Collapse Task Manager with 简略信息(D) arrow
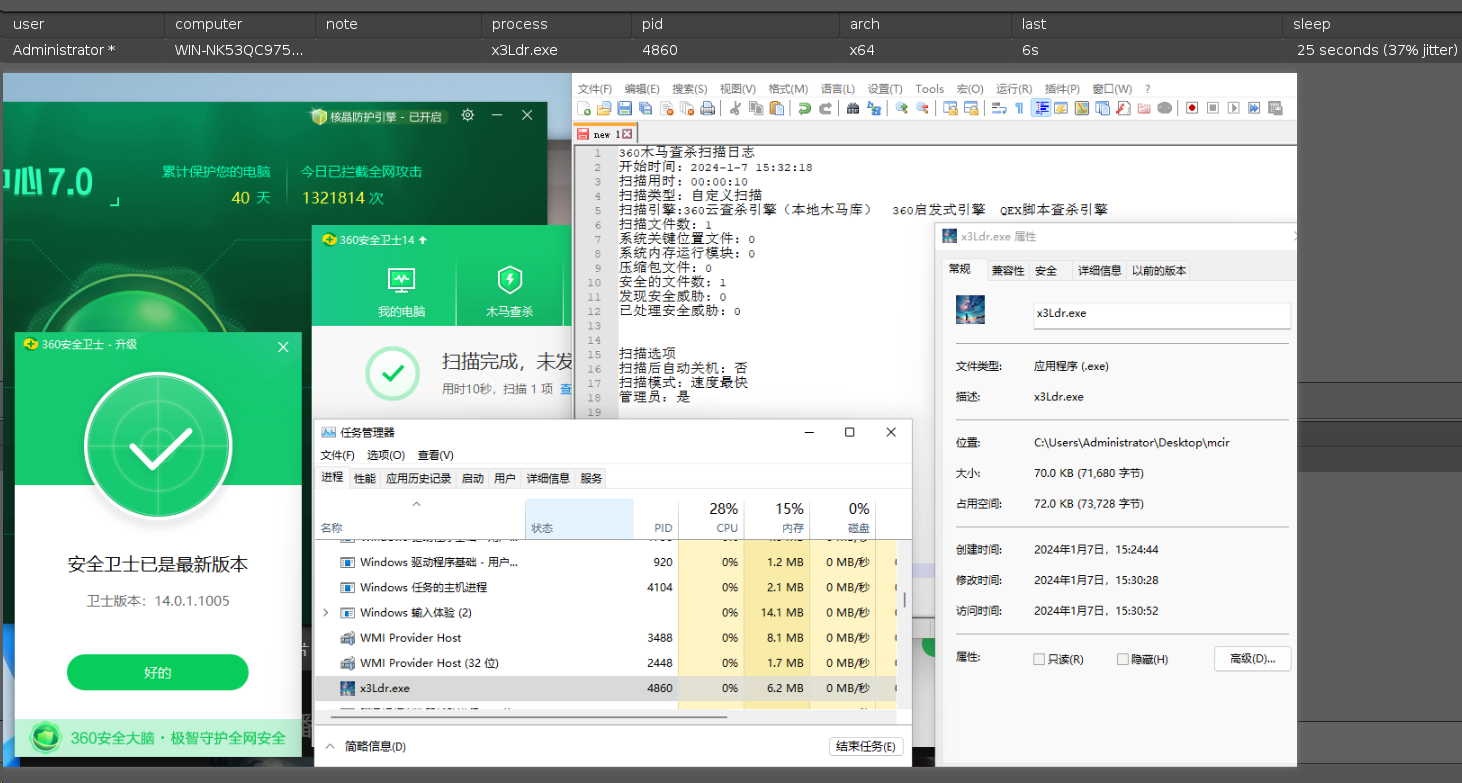Viewport: 1462px width, 783px height. pos(330,746)
